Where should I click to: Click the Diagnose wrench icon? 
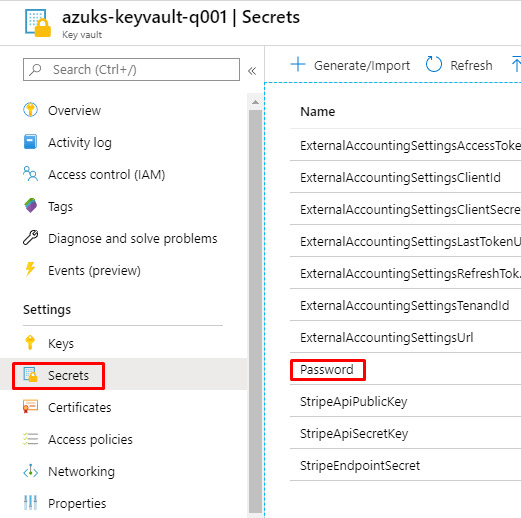pos(31,238)
